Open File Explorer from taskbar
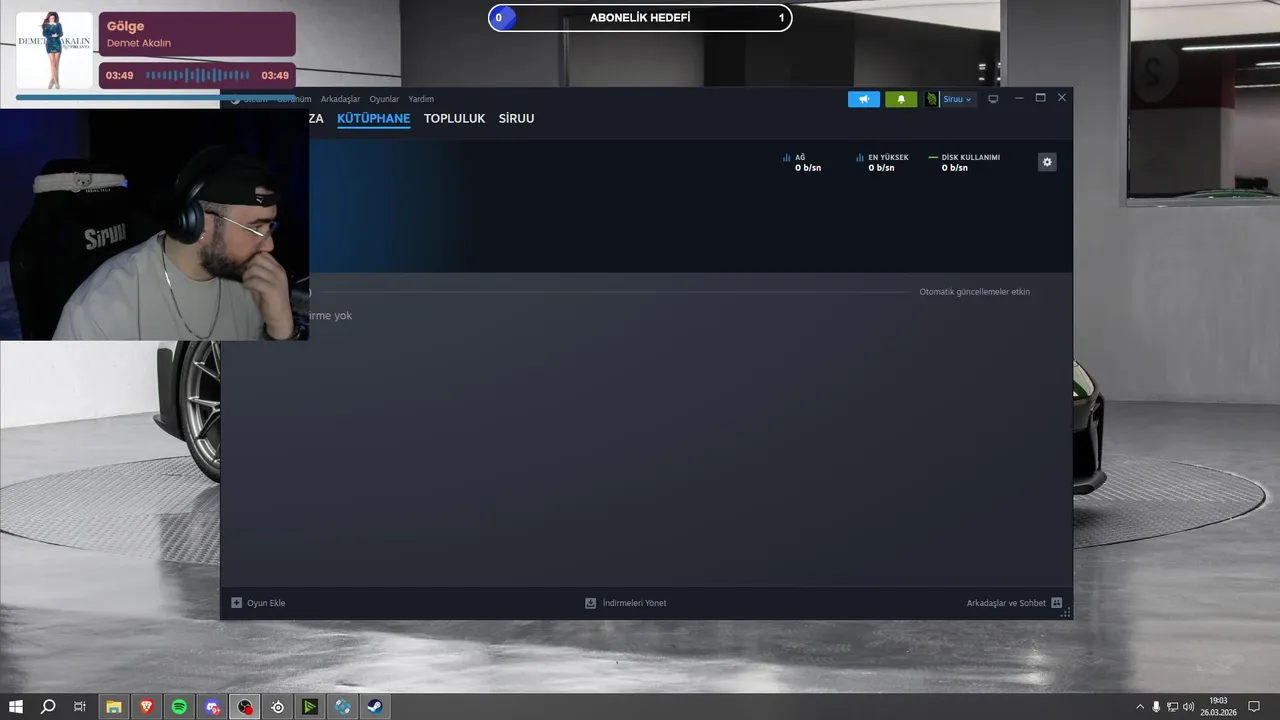1280x720 pixels. pyautogui.click(x=114, y=707)
